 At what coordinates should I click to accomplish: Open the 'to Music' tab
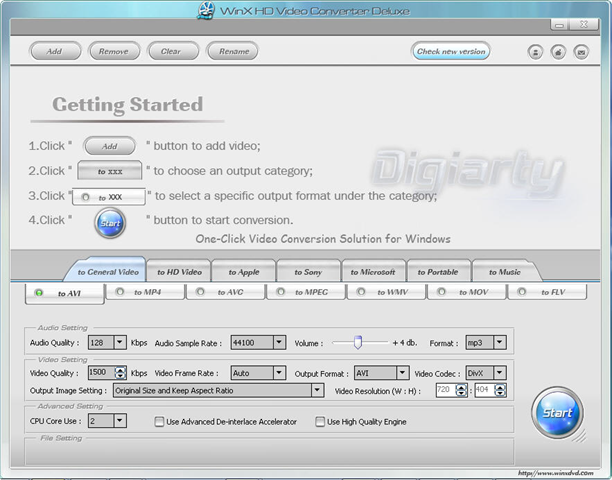pyautogui.click(x=505, y=272)
